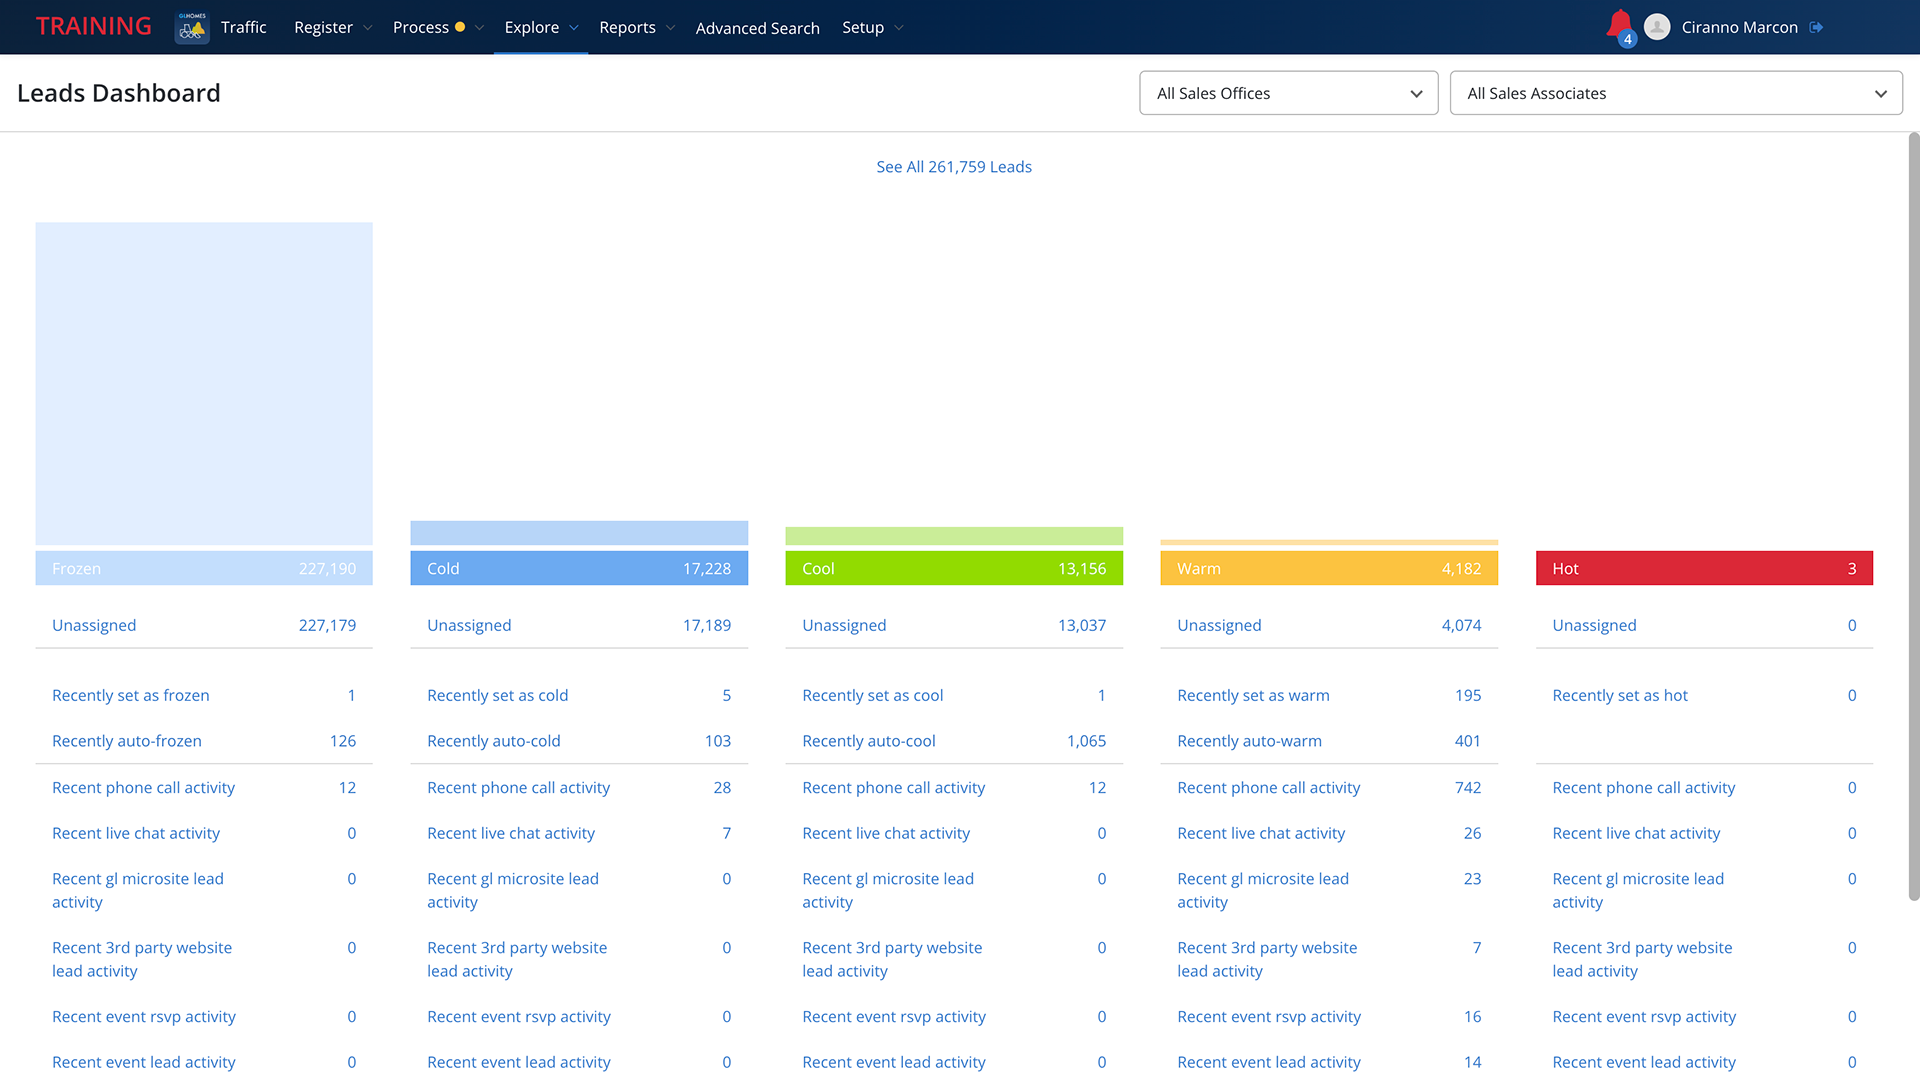Click the green Cool category bar
Screen dimensions: 1920x1076
coord(954,568)
